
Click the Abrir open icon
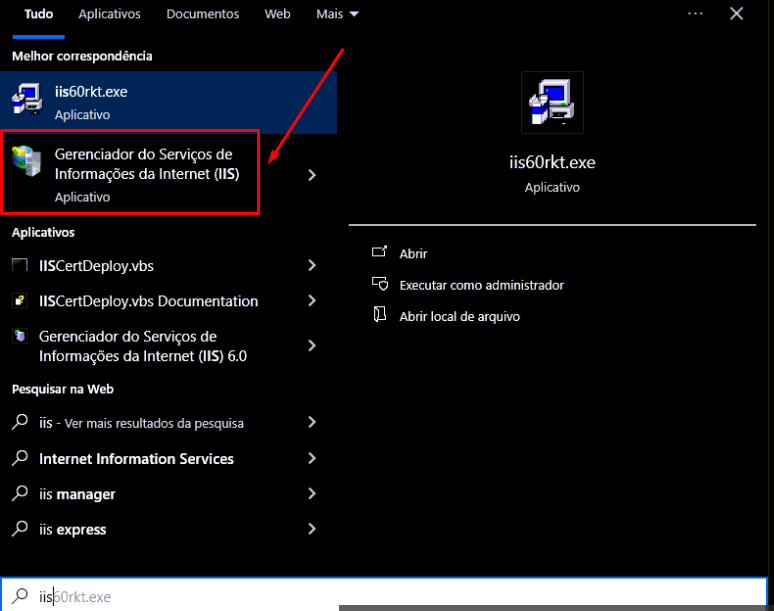click(379, 252)
